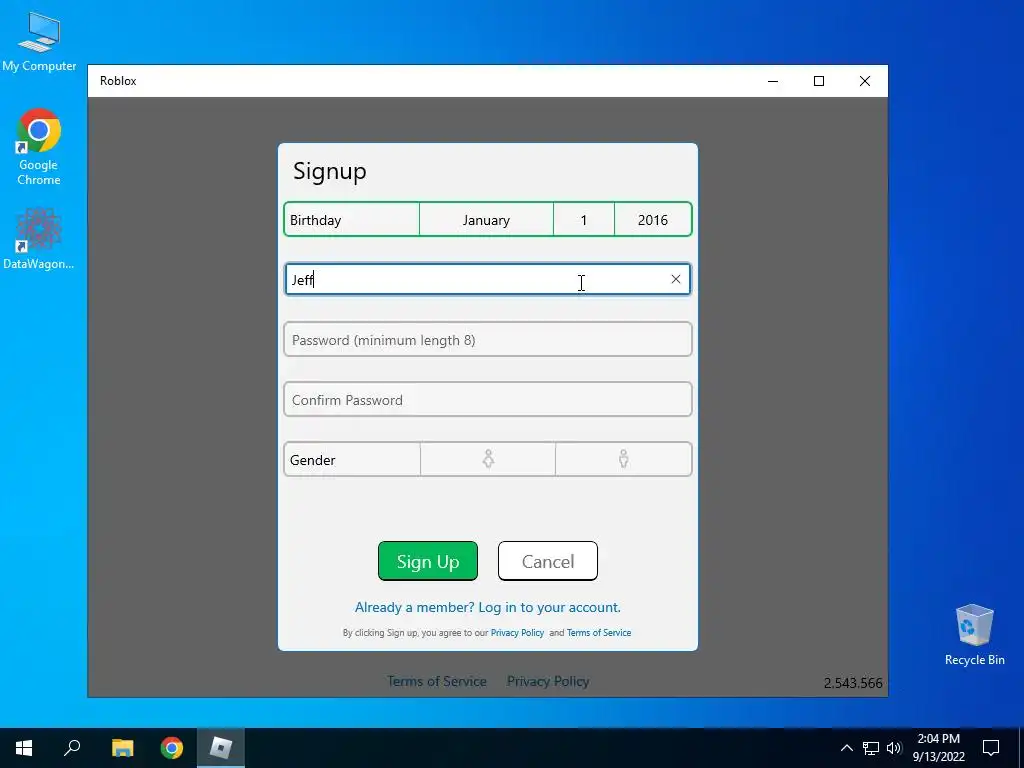The height and width of the screenshot is (768, 1024).
Task: Open the birthday month dropdown showing January
Action: 486,220
